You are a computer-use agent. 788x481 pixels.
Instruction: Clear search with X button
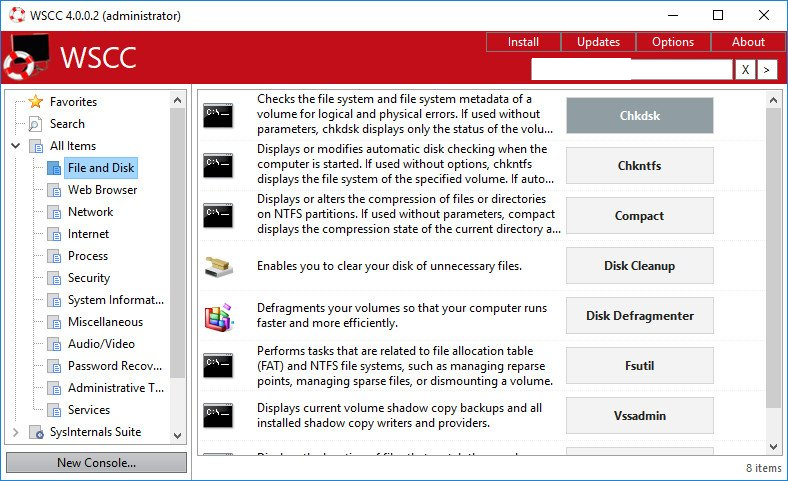pyautogui.click(x=745, y=70)
